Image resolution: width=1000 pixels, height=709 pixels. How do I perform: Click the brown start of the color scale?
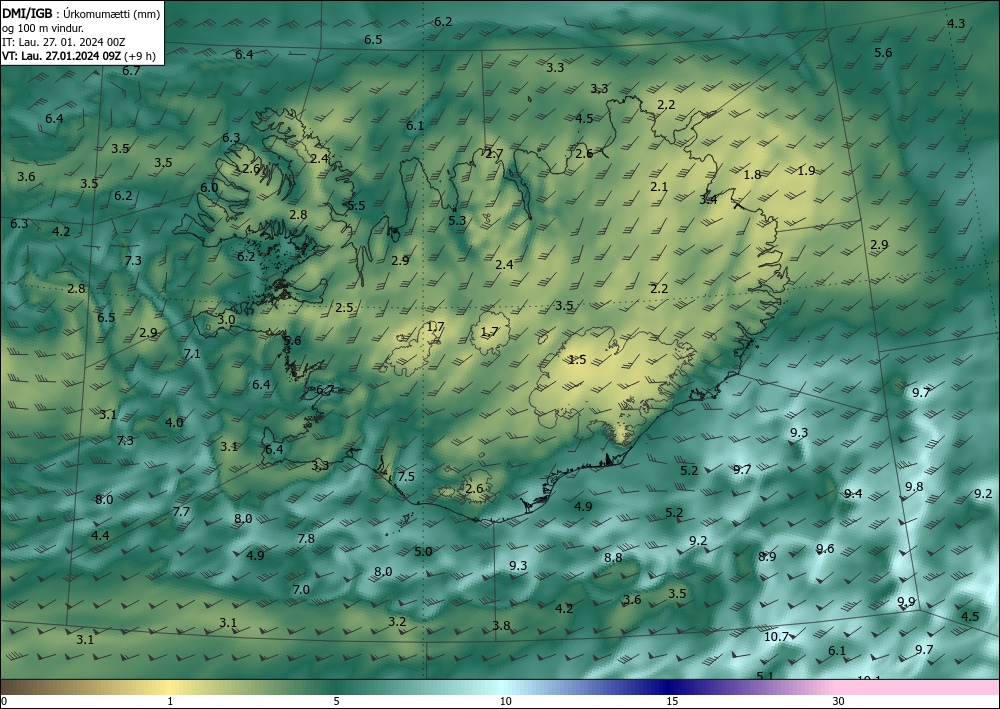click(19, 687)
